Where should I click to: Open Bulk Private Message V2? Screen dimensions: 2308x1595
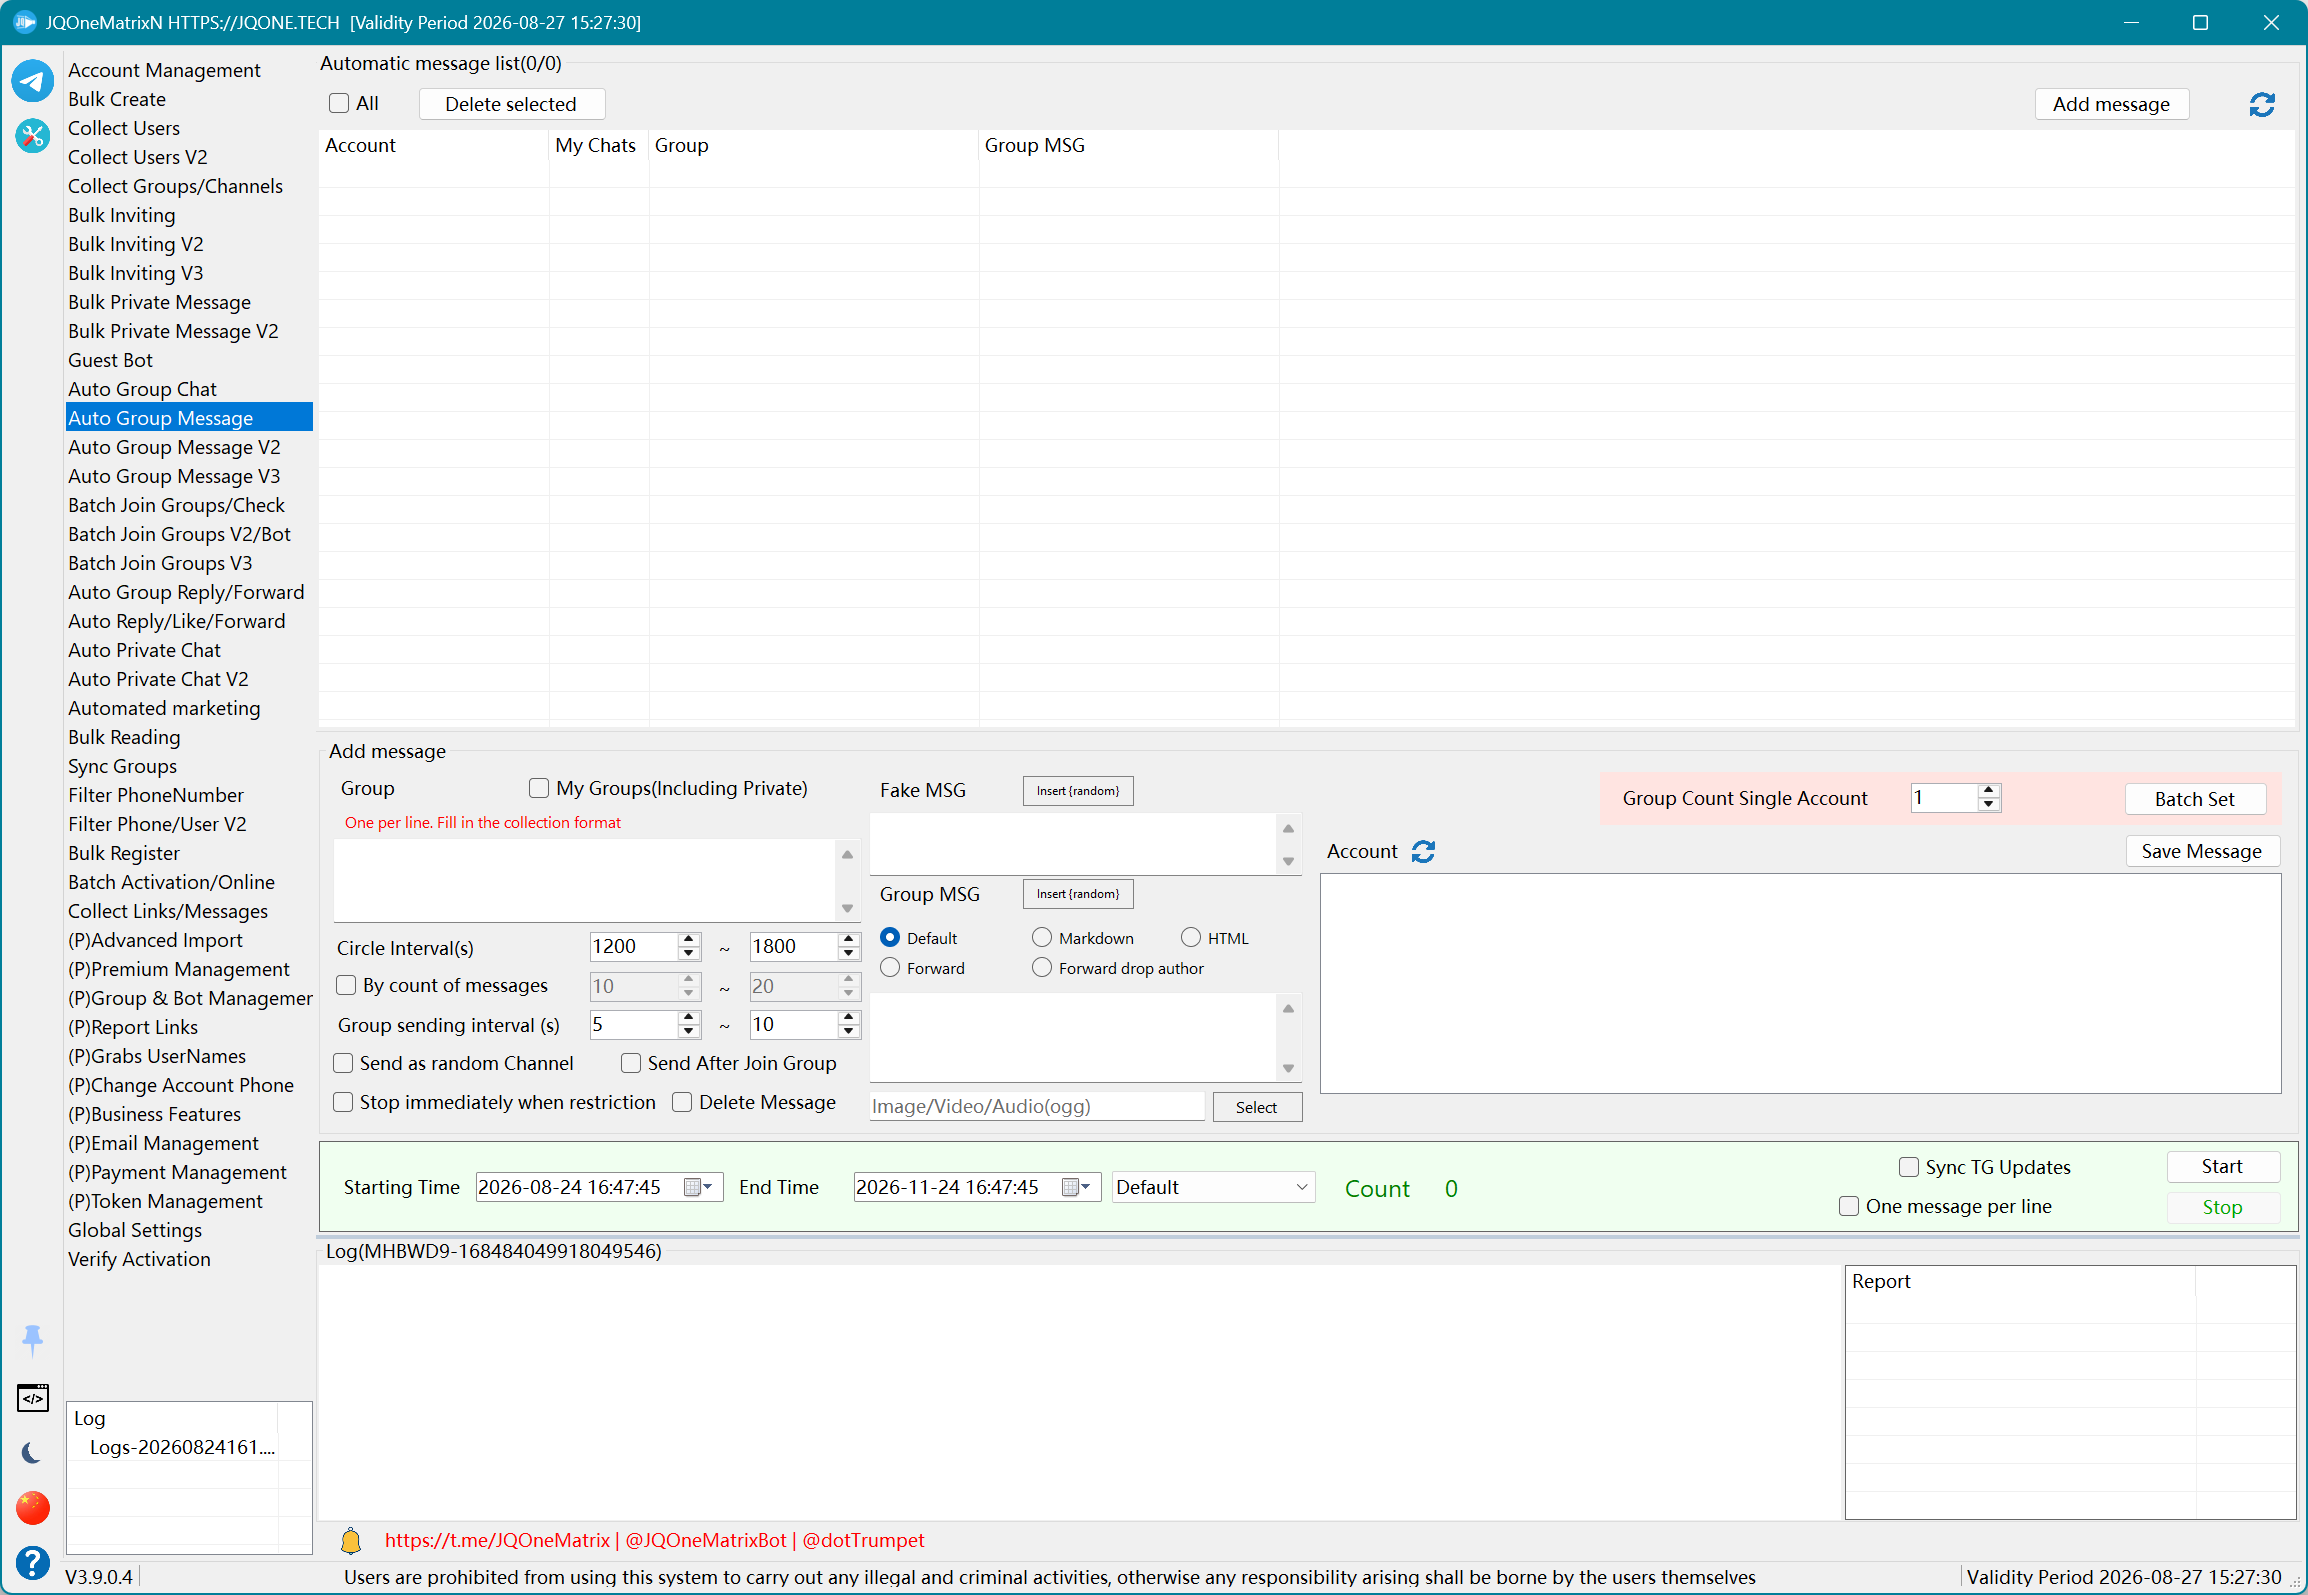(173, 331)
